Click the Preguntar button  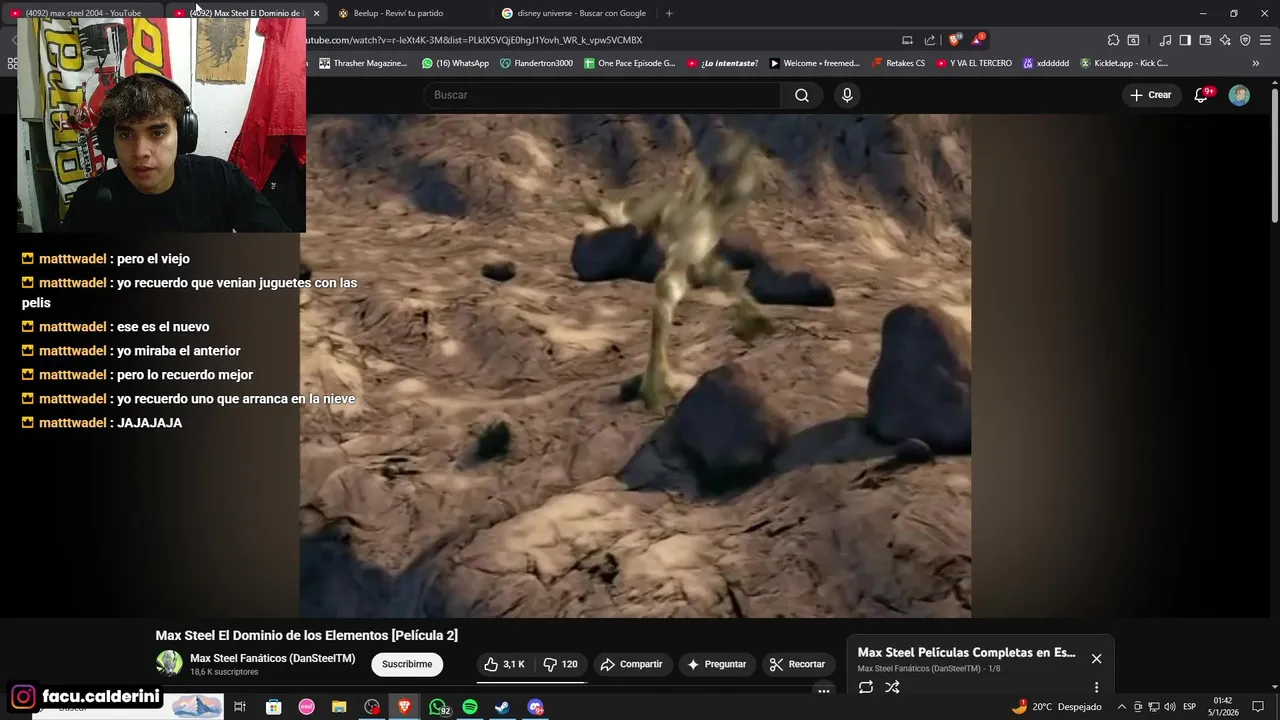(716, 664)
